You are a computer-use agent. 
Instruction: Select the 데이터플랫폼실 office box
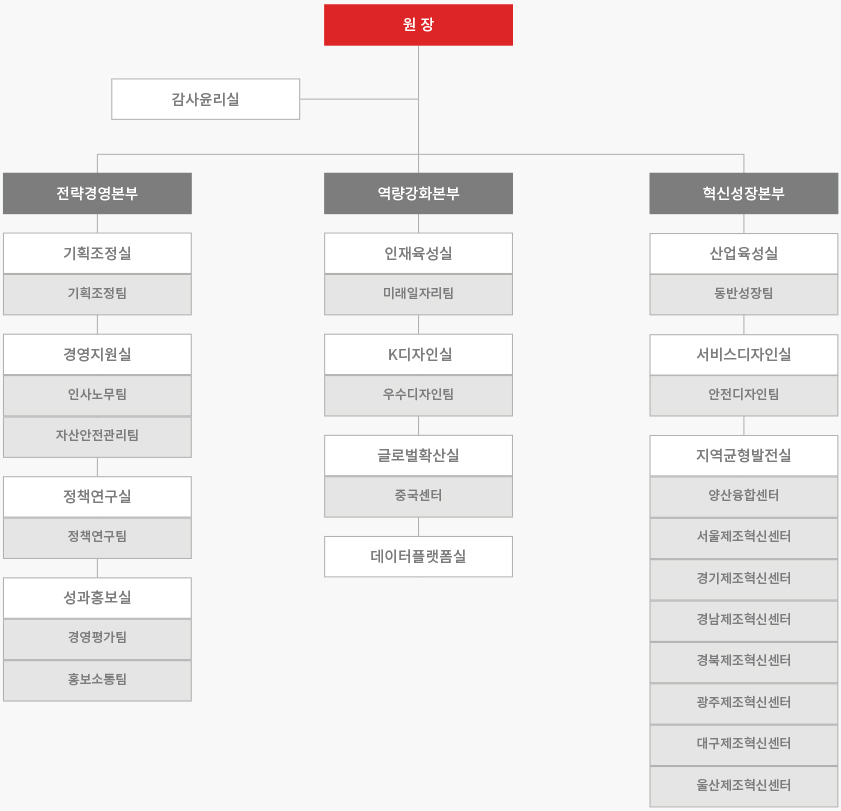(418, 557)
